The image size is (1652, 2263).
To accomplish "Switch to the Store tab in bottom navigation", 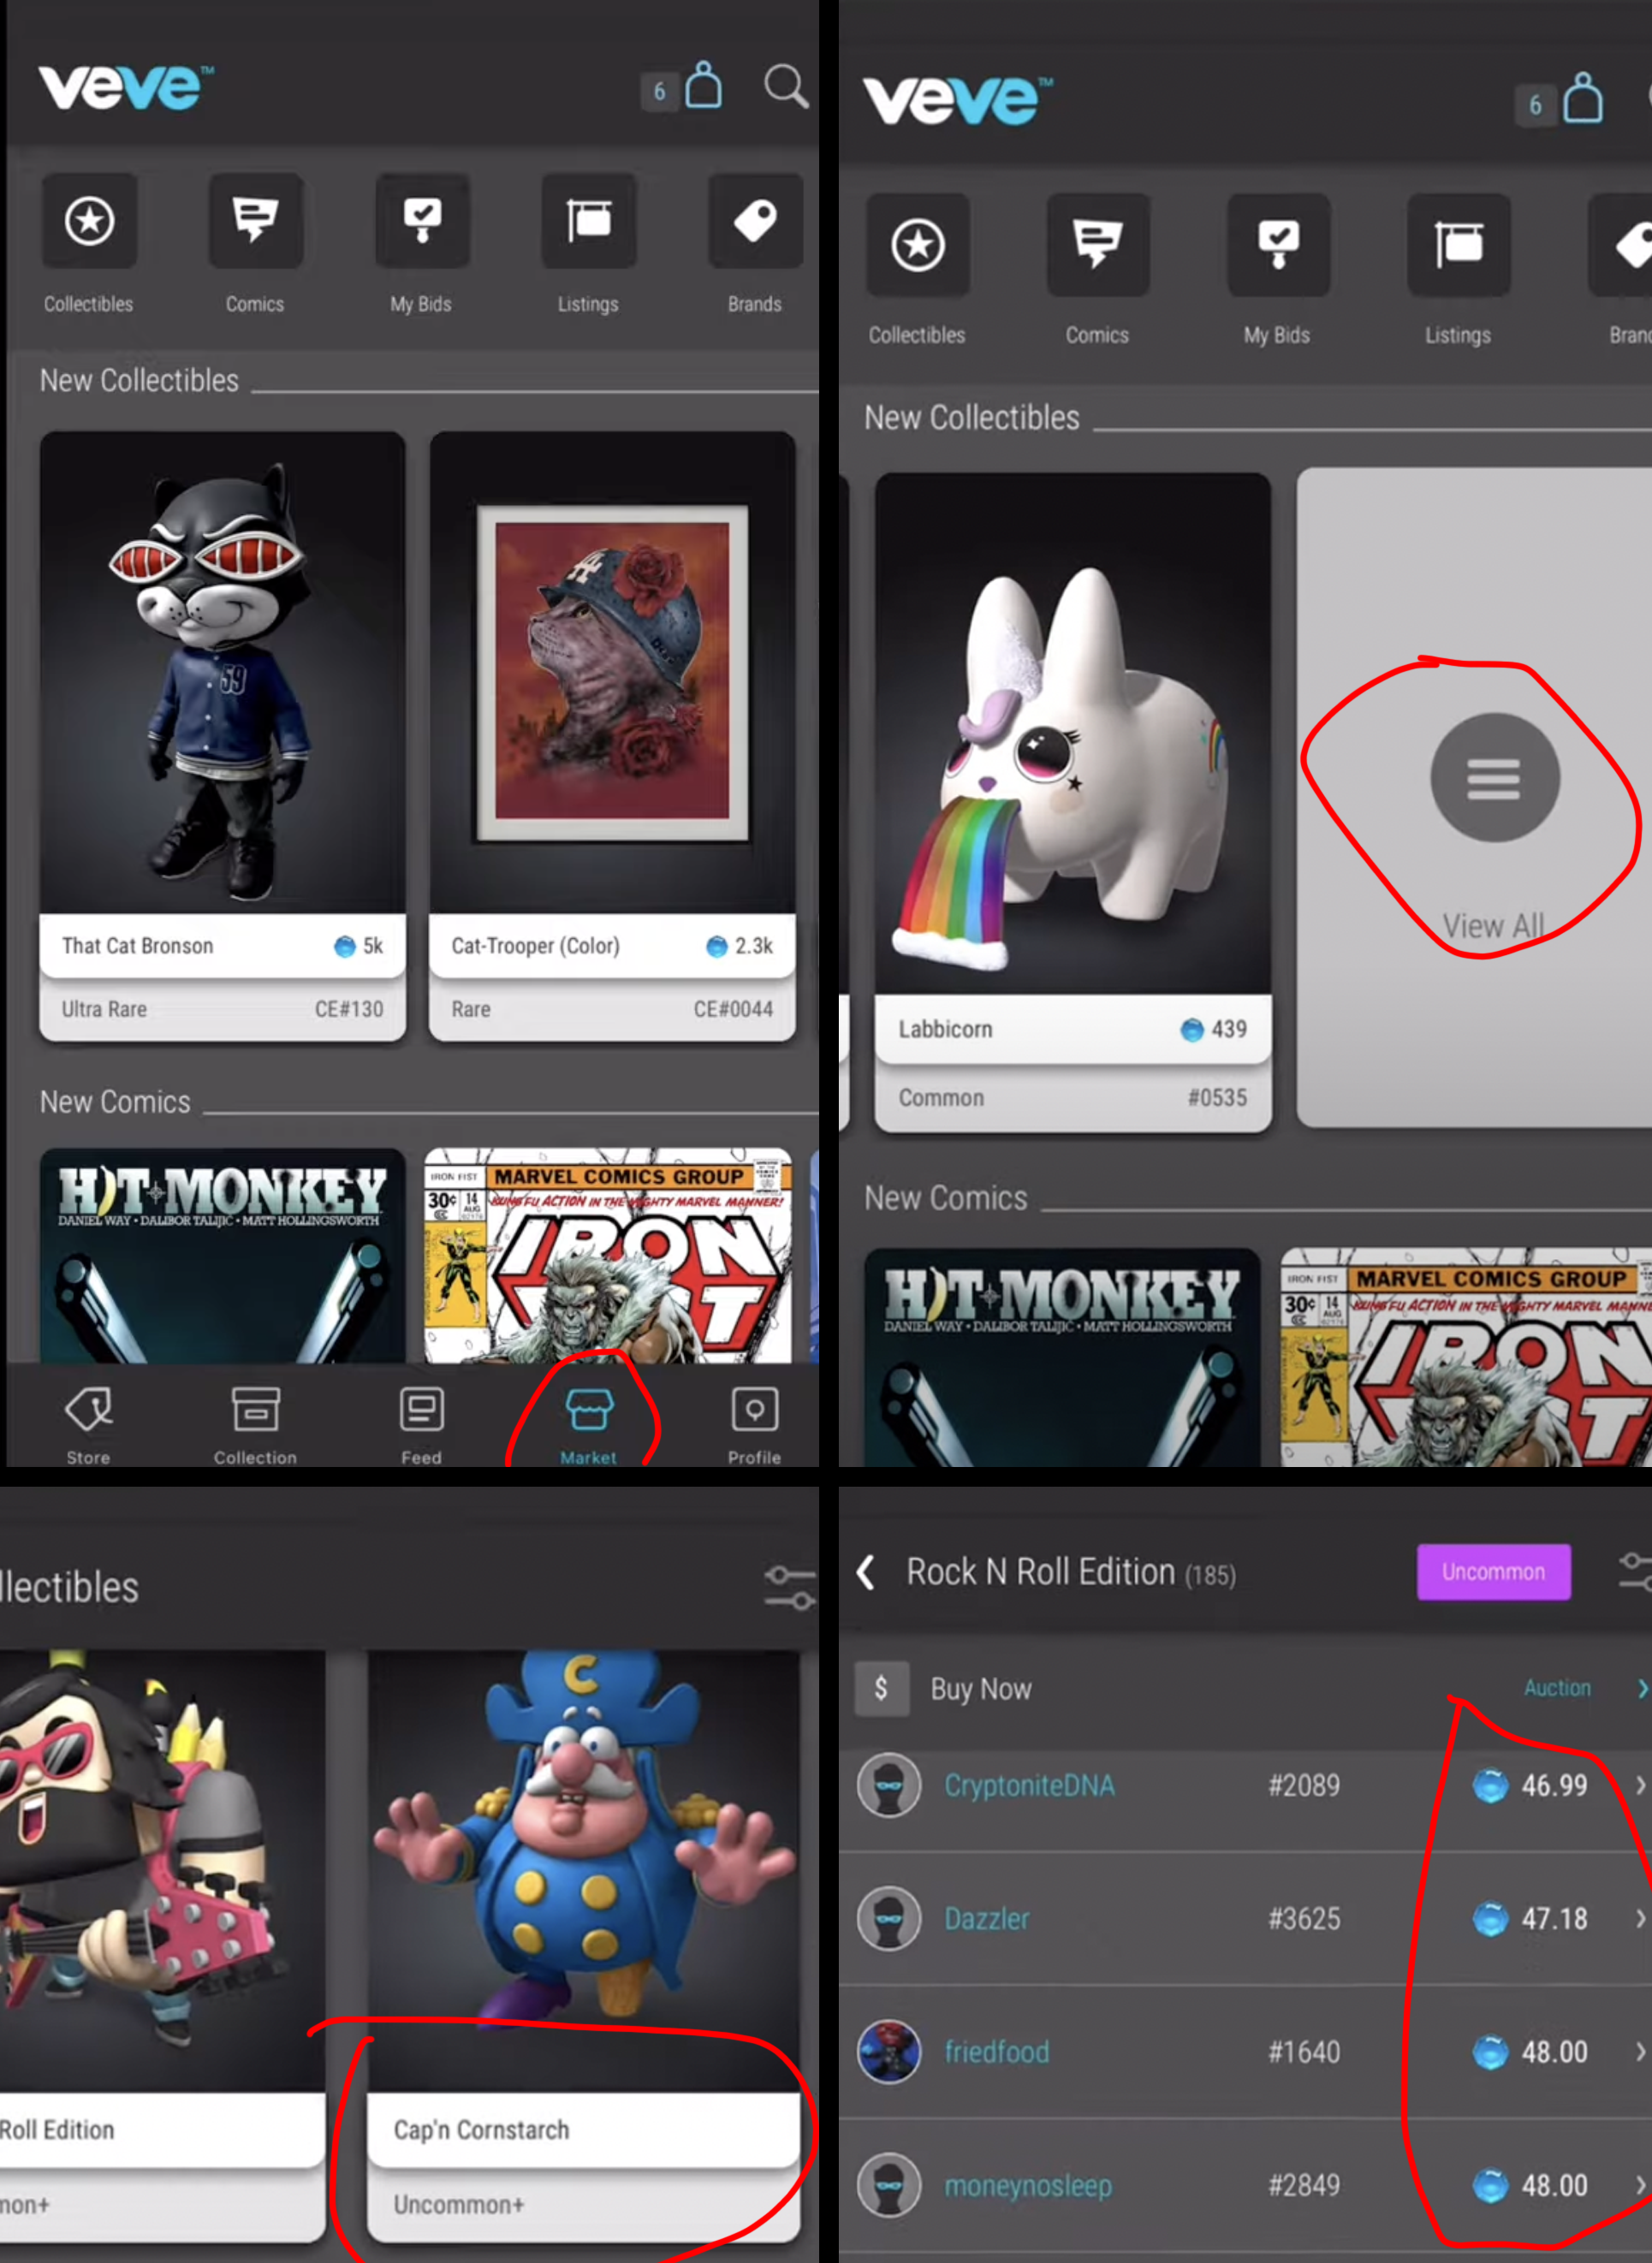I will pyautogui.click(x=88, y=1425).
